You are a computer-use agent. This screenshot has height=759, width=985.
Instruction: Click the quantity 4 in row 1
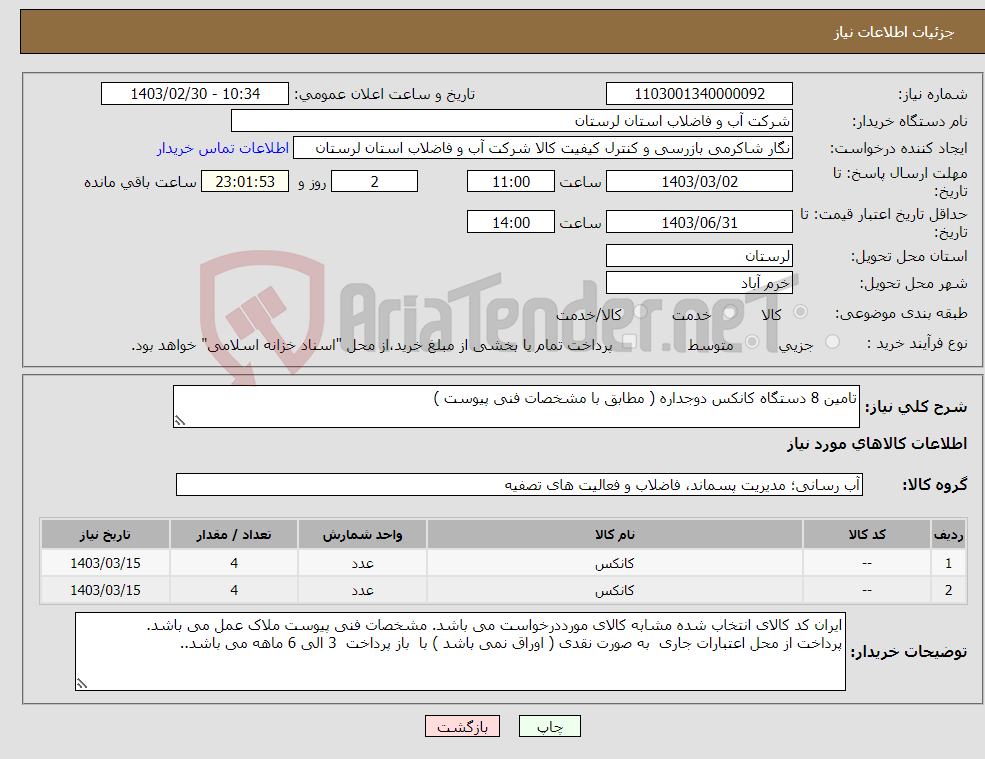(234, 563)
